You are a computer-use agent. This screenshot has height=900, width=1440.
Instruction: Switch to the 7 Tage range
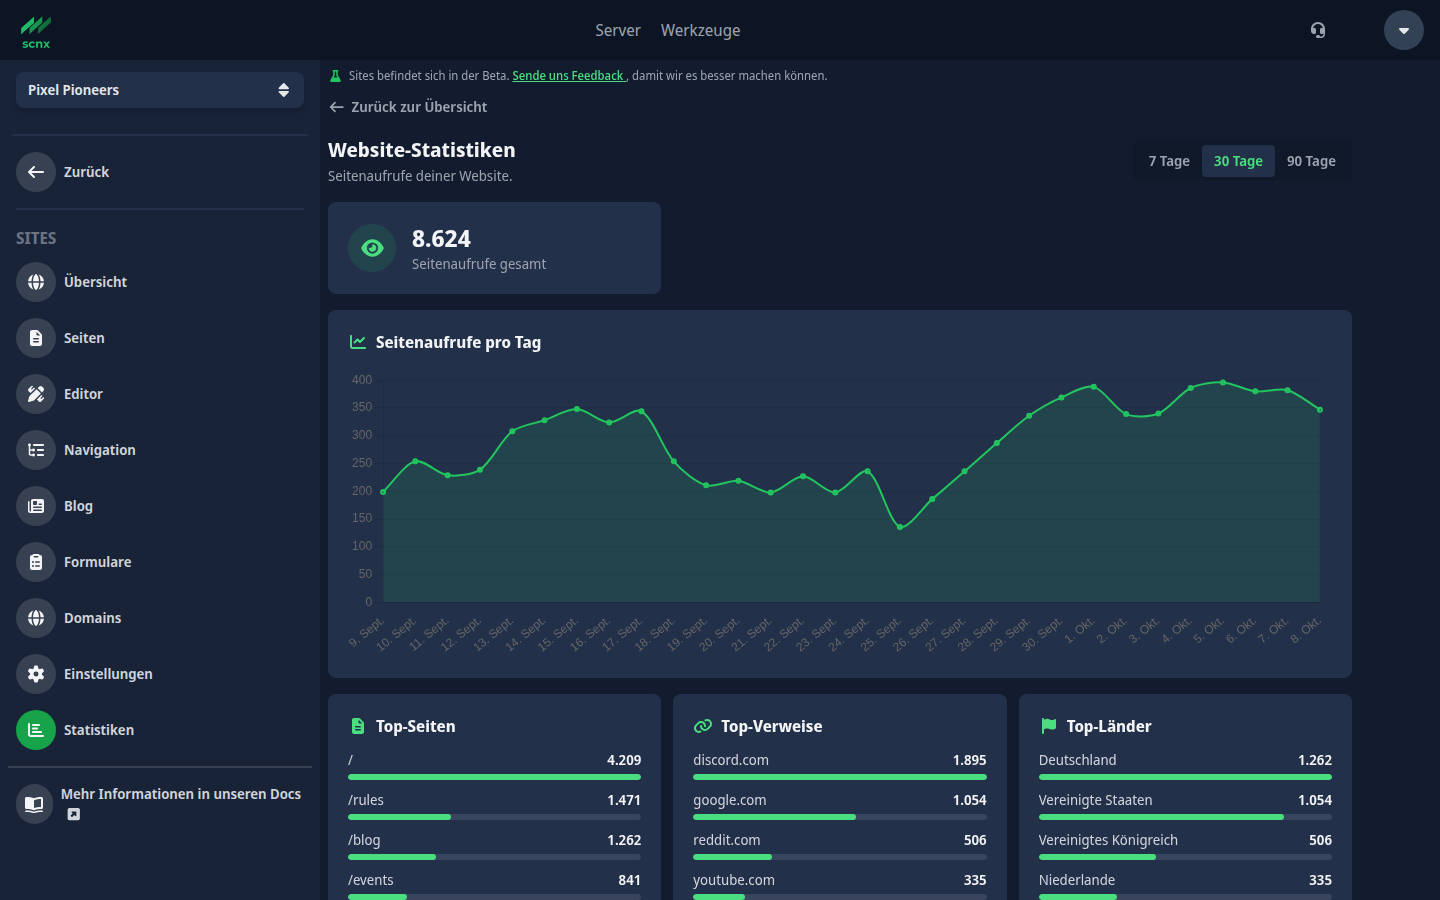tap(1169, 161)
